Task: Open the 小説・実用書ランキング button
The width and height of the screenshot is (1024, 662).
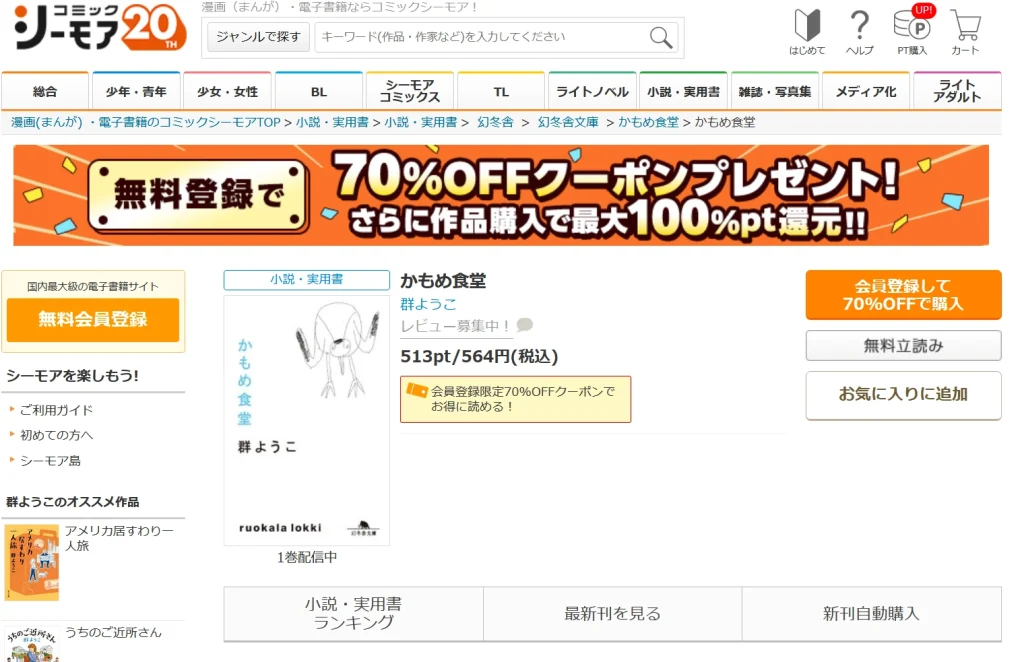Action: point(353,614)
